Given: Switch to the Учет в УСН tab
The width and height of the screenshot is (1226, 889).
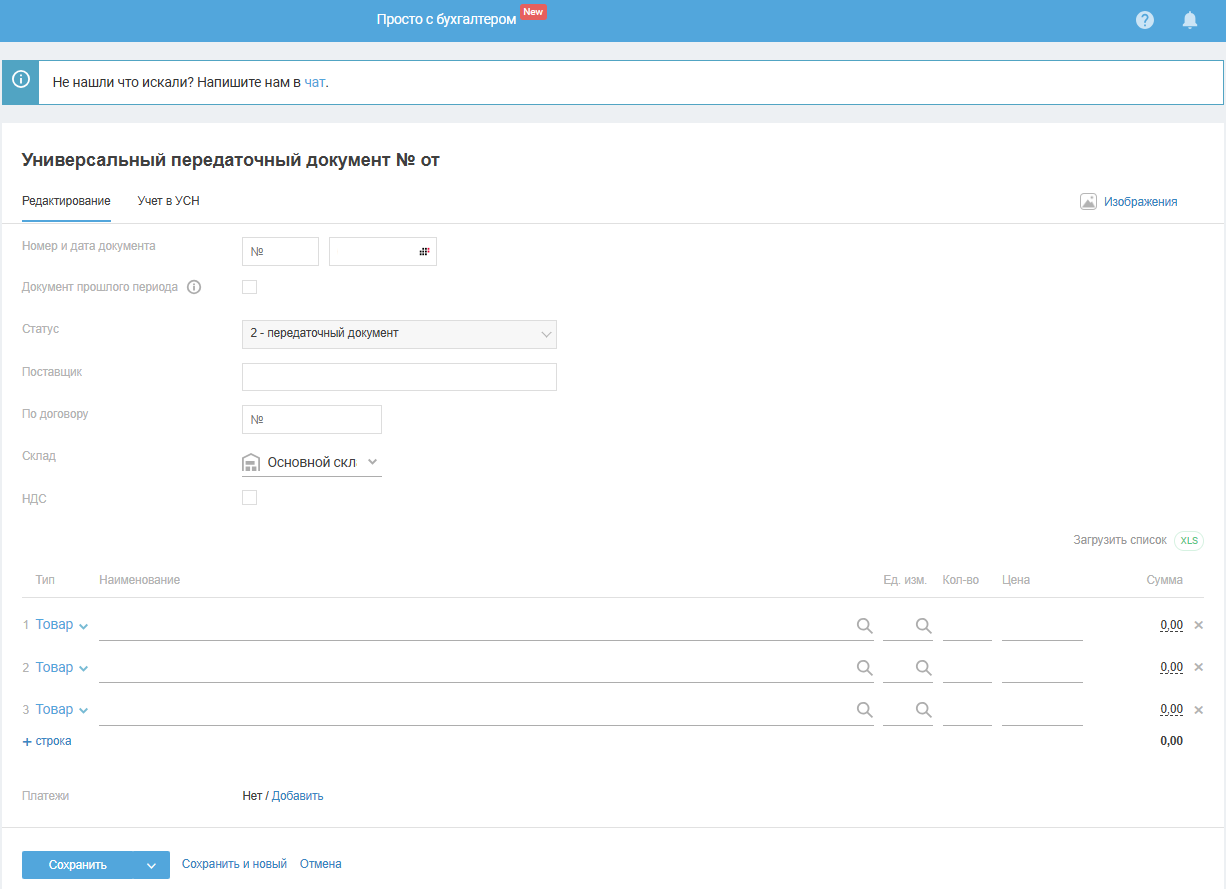Looking at the screenshot, I should (168, 201).
